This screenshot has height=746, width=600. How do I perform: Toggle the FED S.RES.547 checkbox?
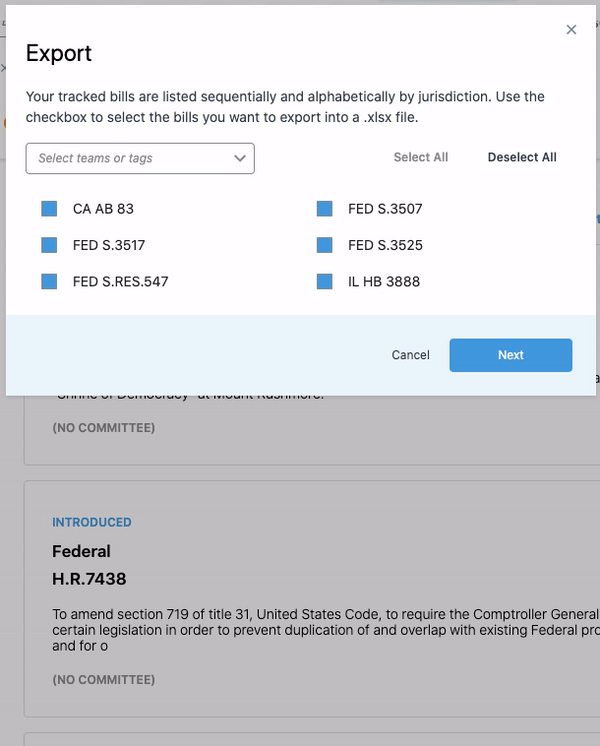coord(49,282)
